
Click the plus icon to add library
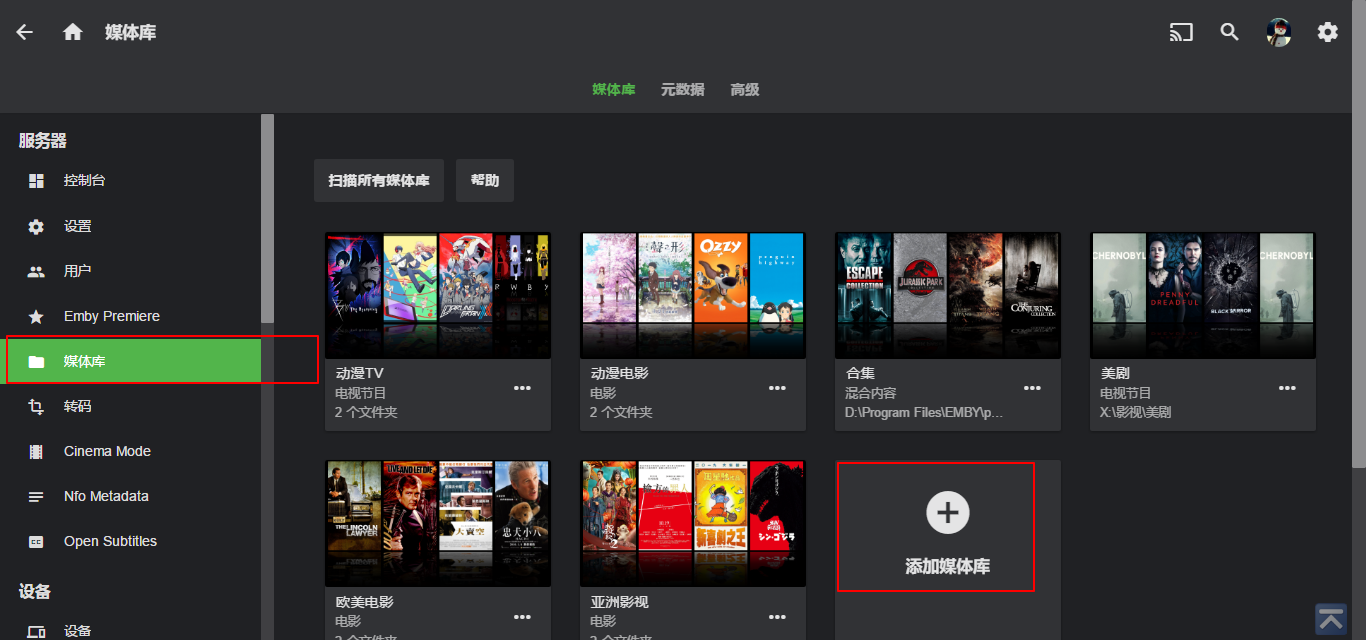pyautogui.click(x=947, y=513)
